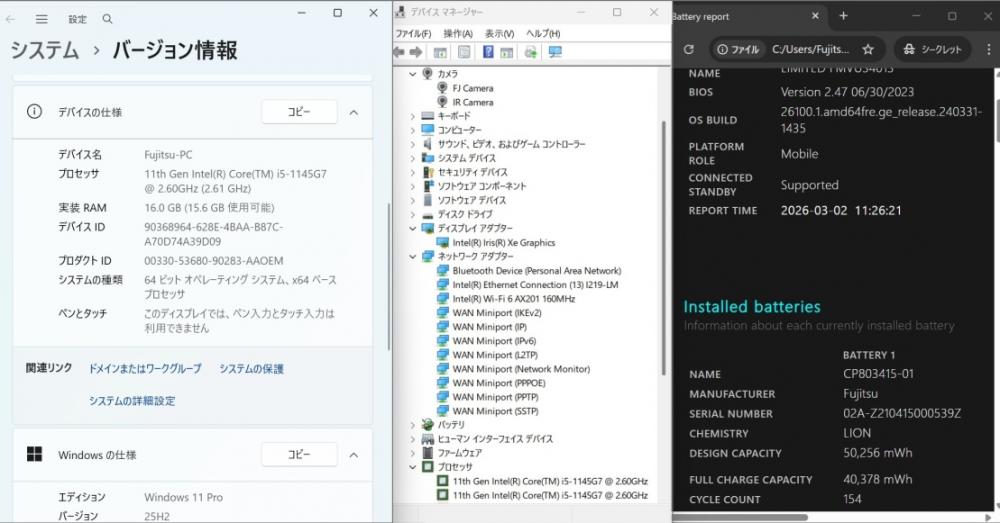Open Settings hamburger navigation menu
The height and width of the screenshot is (523, 1000).
point(41,19)
